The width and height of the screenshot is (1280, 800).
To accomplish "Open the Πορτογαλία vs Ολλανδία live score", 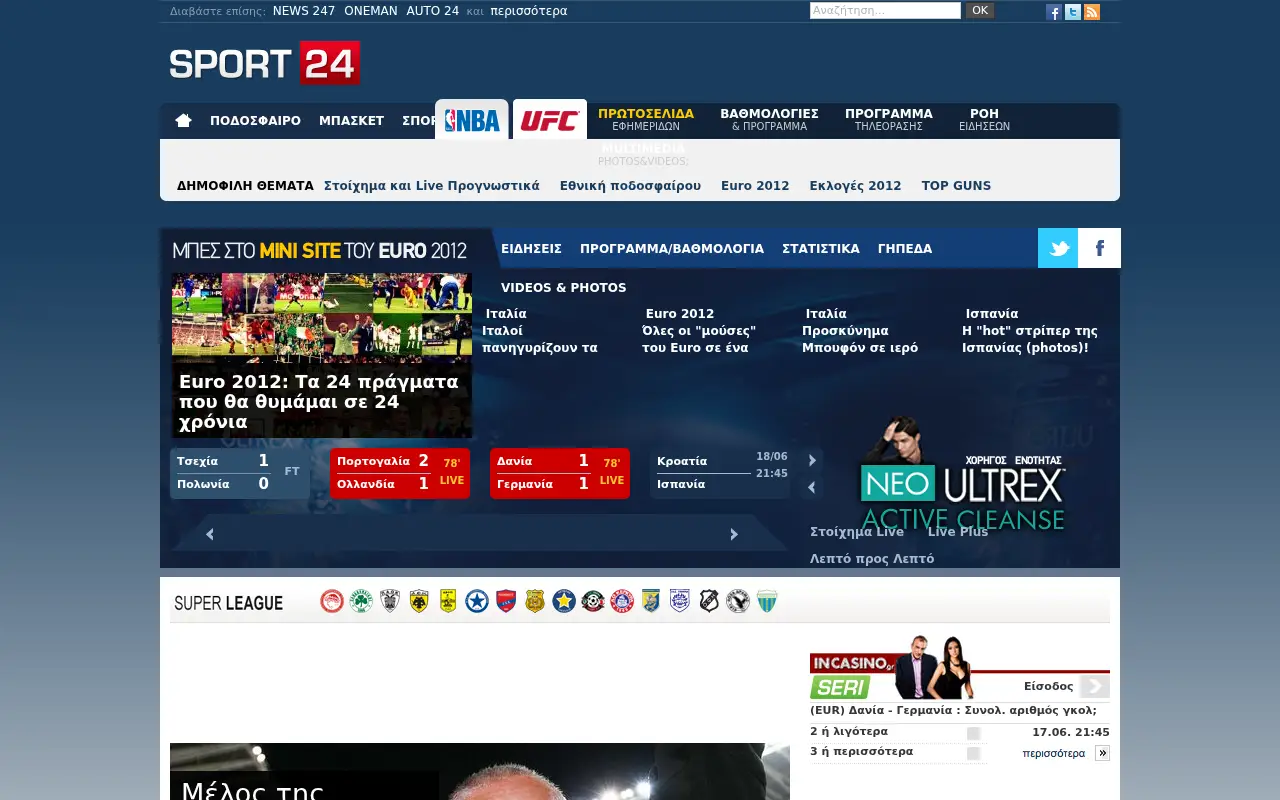I will pos(400,473).
